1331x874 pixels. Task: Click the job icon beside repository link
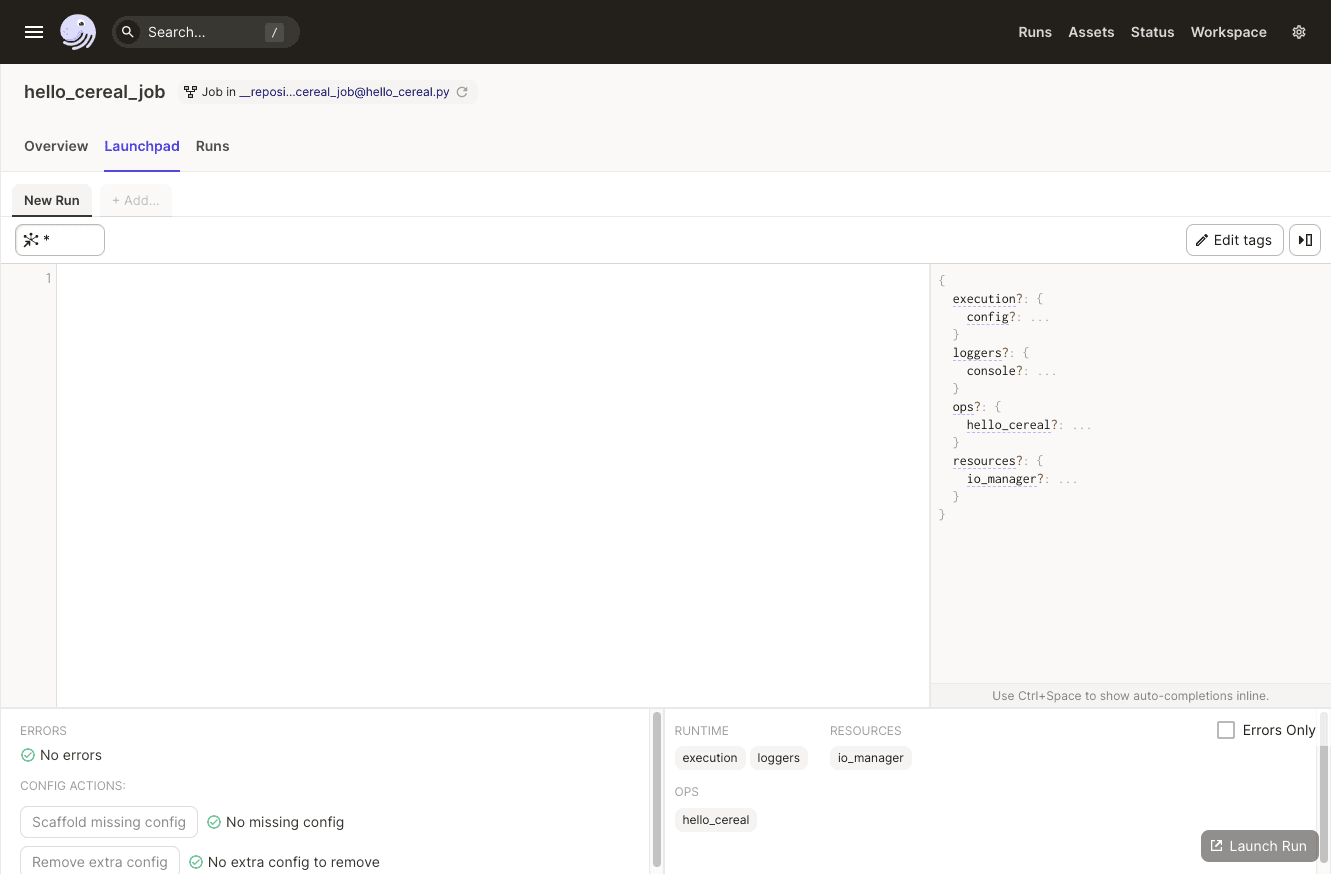tap(190, 92)
